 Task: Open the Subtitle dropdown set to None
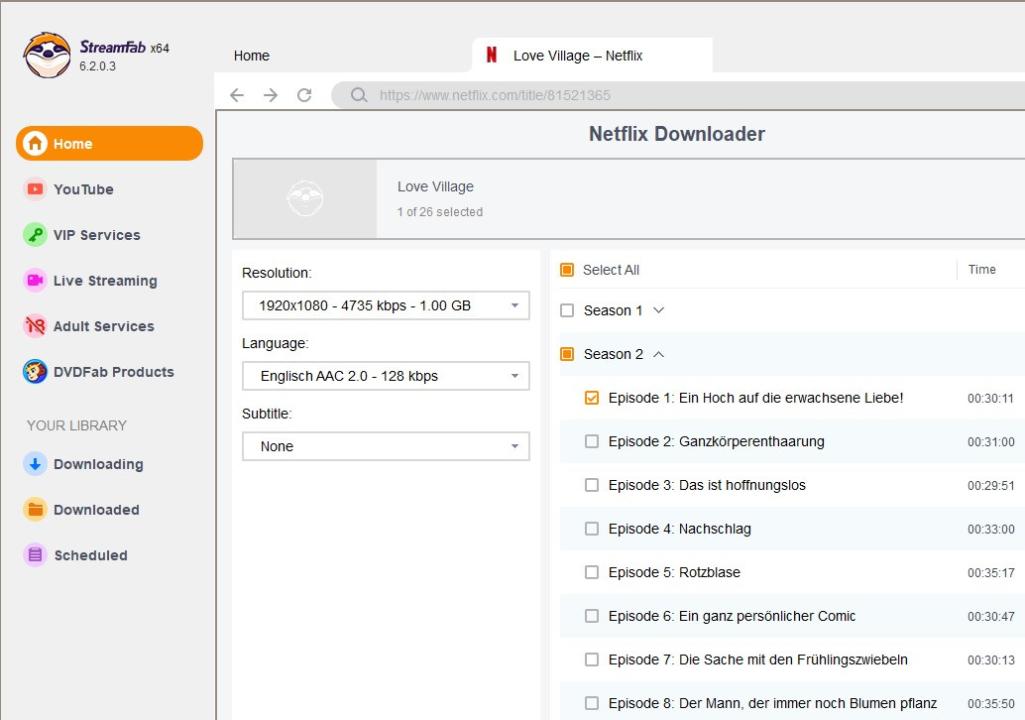pos(385,447)
